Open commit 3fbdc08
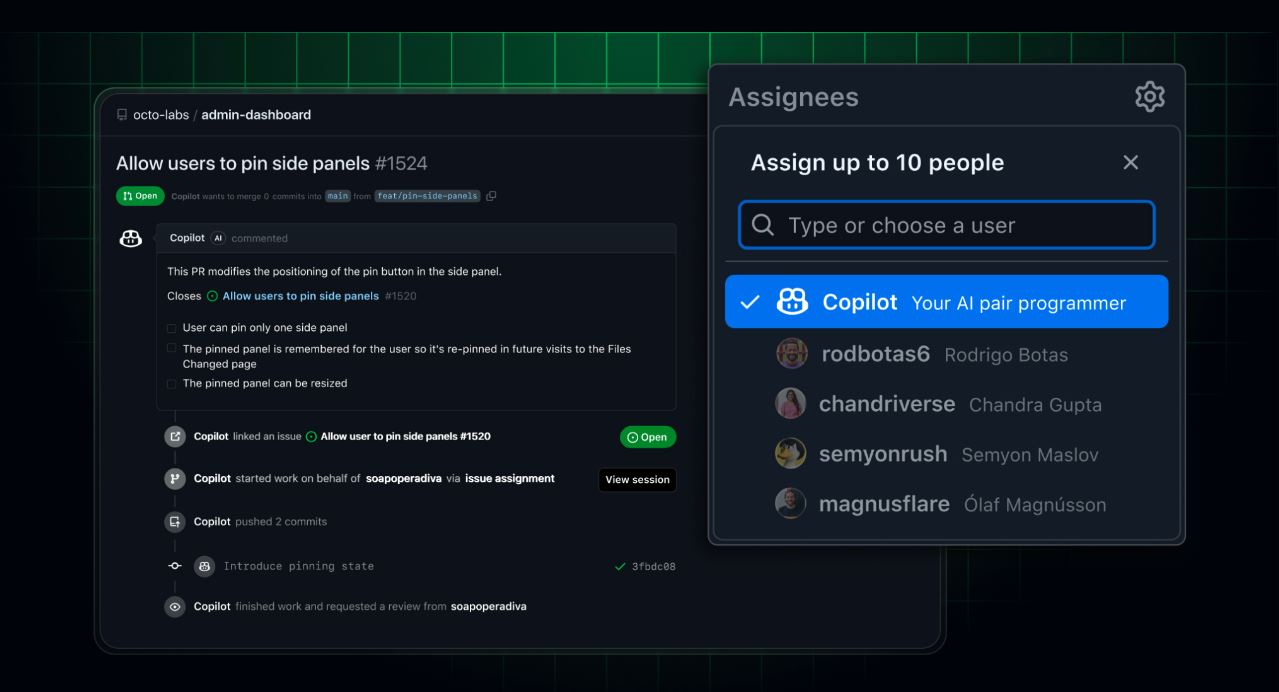Viewport: 1279px width, 692px height. [654, 566]
